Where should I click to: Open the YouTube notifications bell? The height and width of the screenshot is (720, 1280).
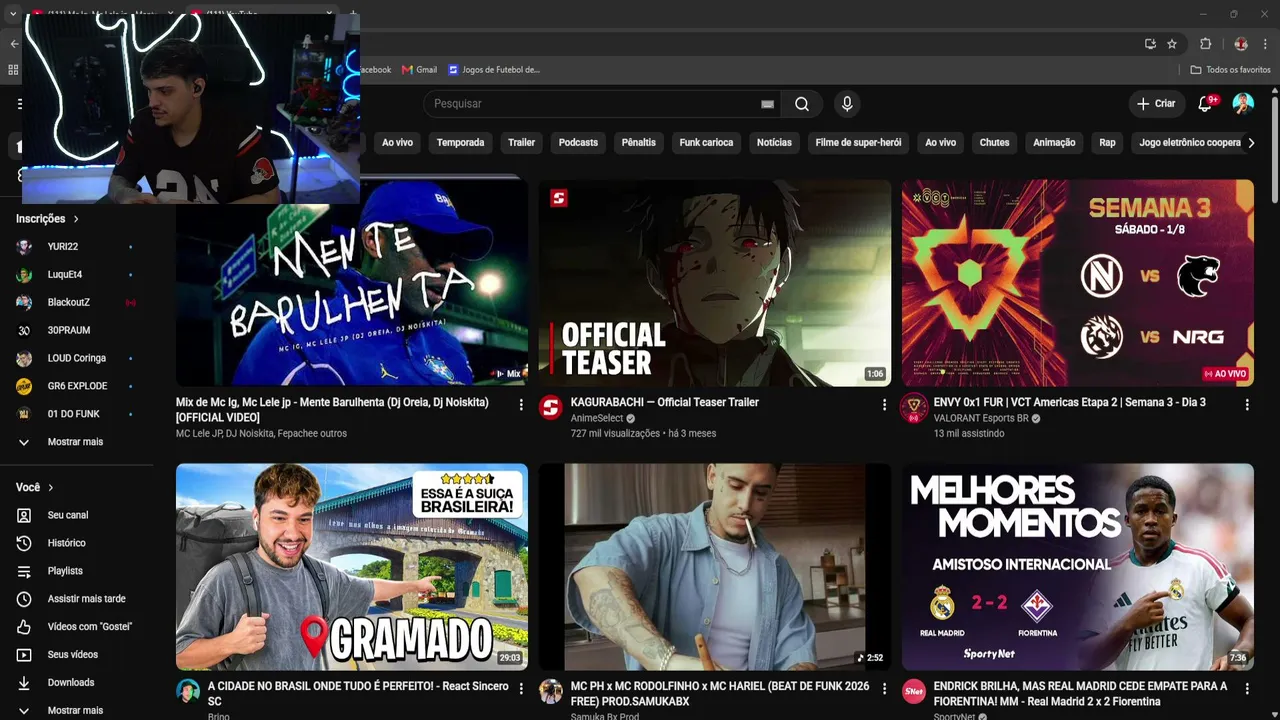click(x=1205, y=104)
